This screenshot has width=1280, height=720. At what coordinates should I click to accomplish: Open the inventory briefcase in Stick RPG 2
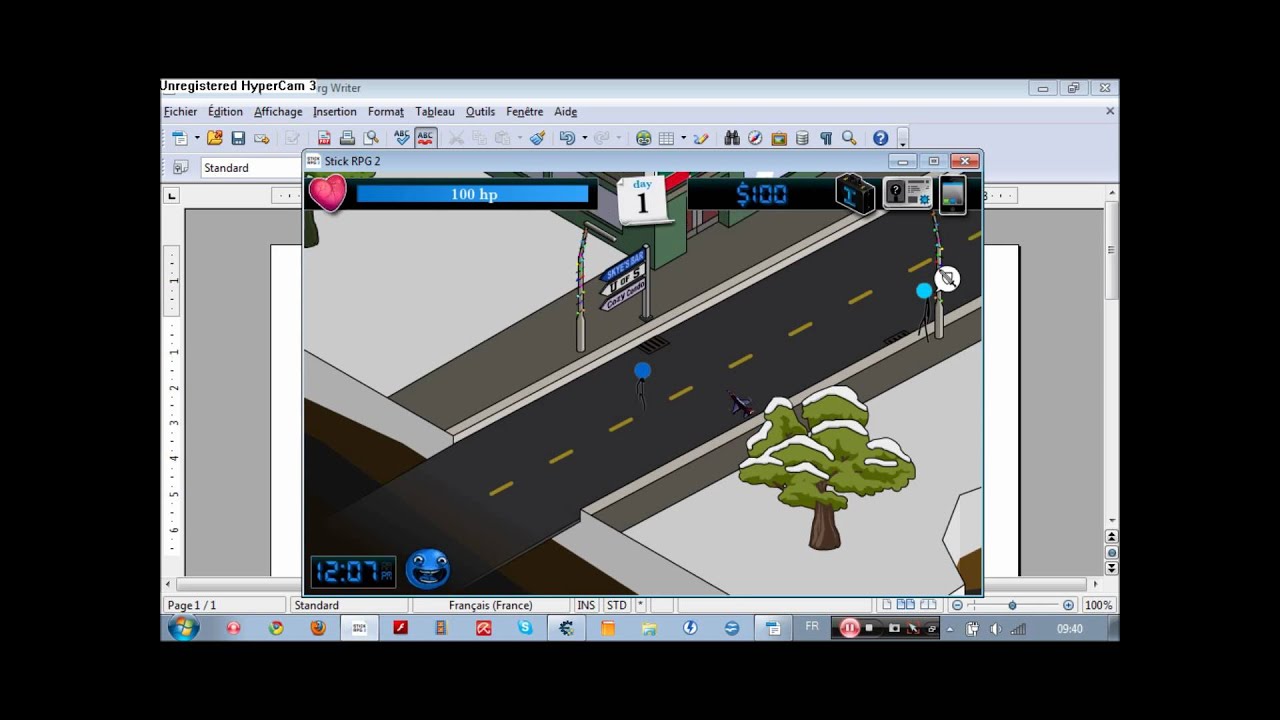point(855,194)
